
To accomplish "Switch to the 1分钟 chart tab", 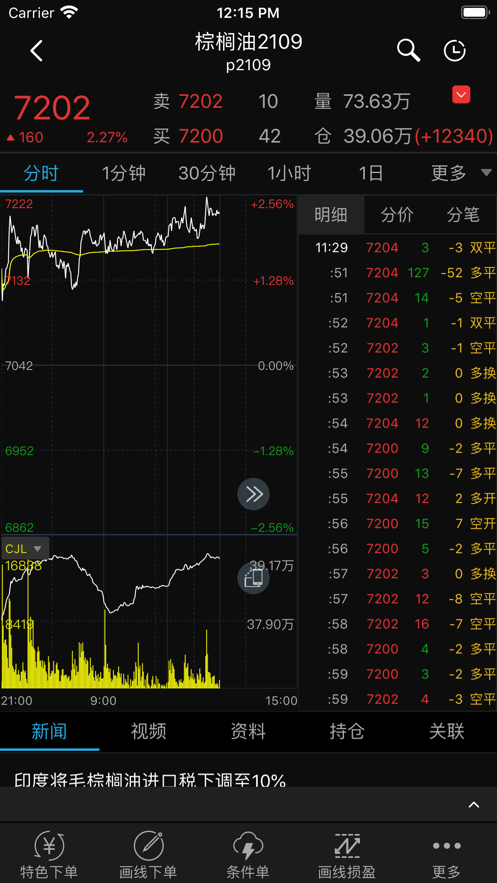I will point(124,173).
